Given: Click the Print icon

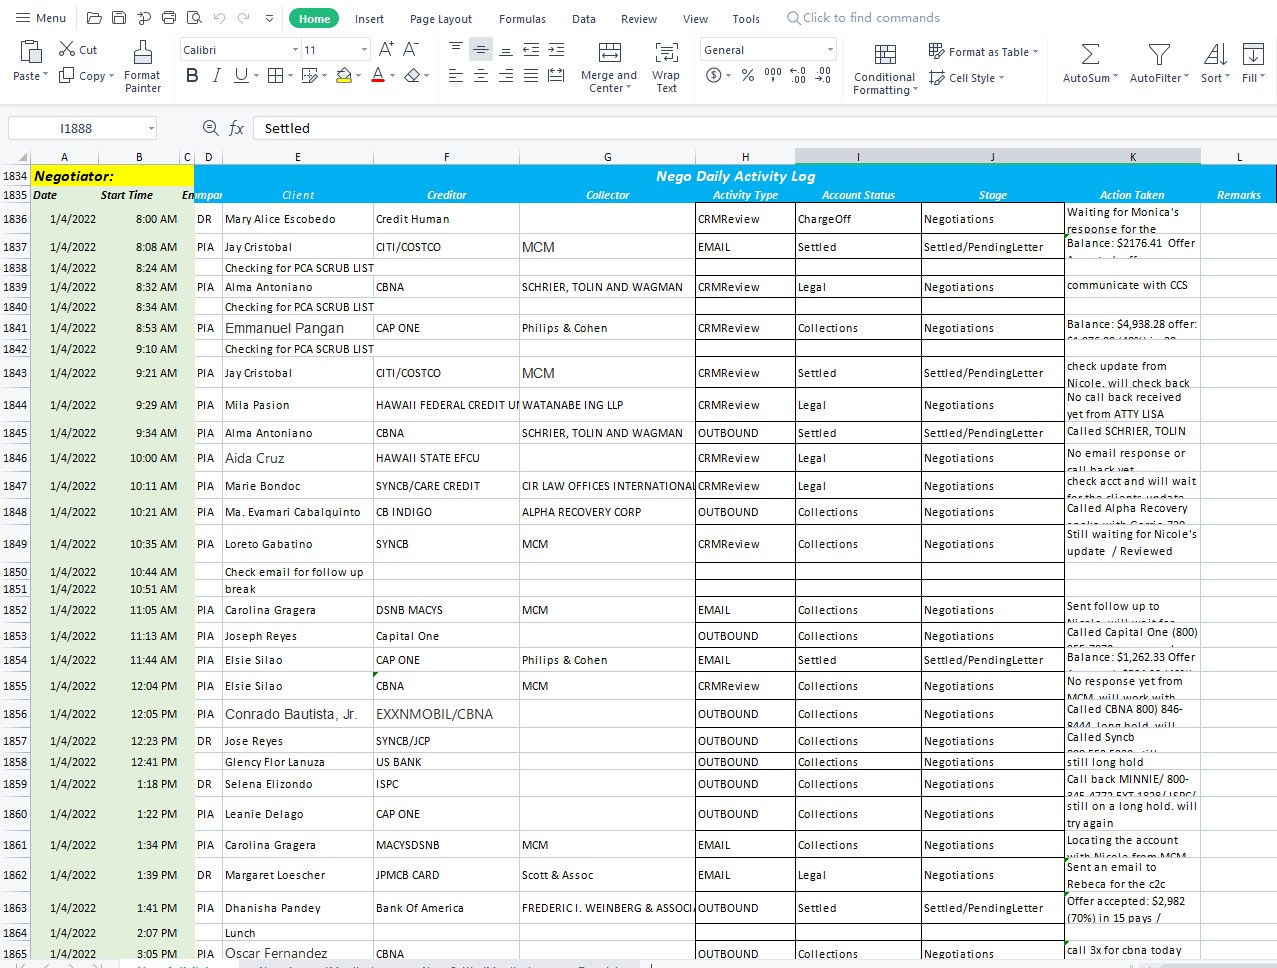Looking at the screenshot, I should (169, 18).
